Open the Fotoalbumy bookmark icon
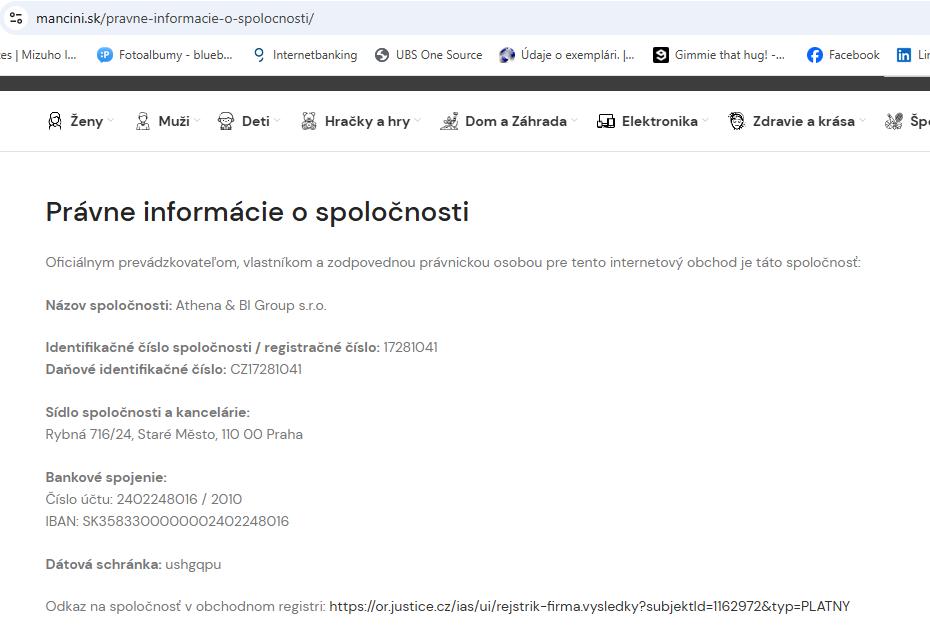The width and height of the screenshot is (930, 629). (x=105, y=55)
